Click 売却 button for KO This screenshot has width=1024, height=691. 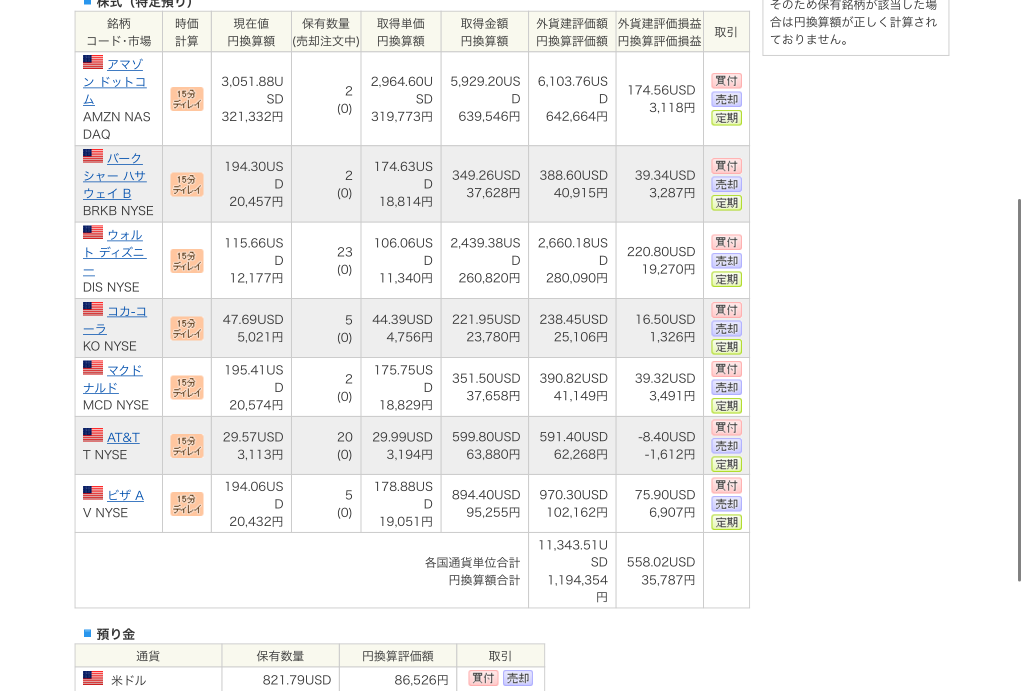tap(726, 329)
